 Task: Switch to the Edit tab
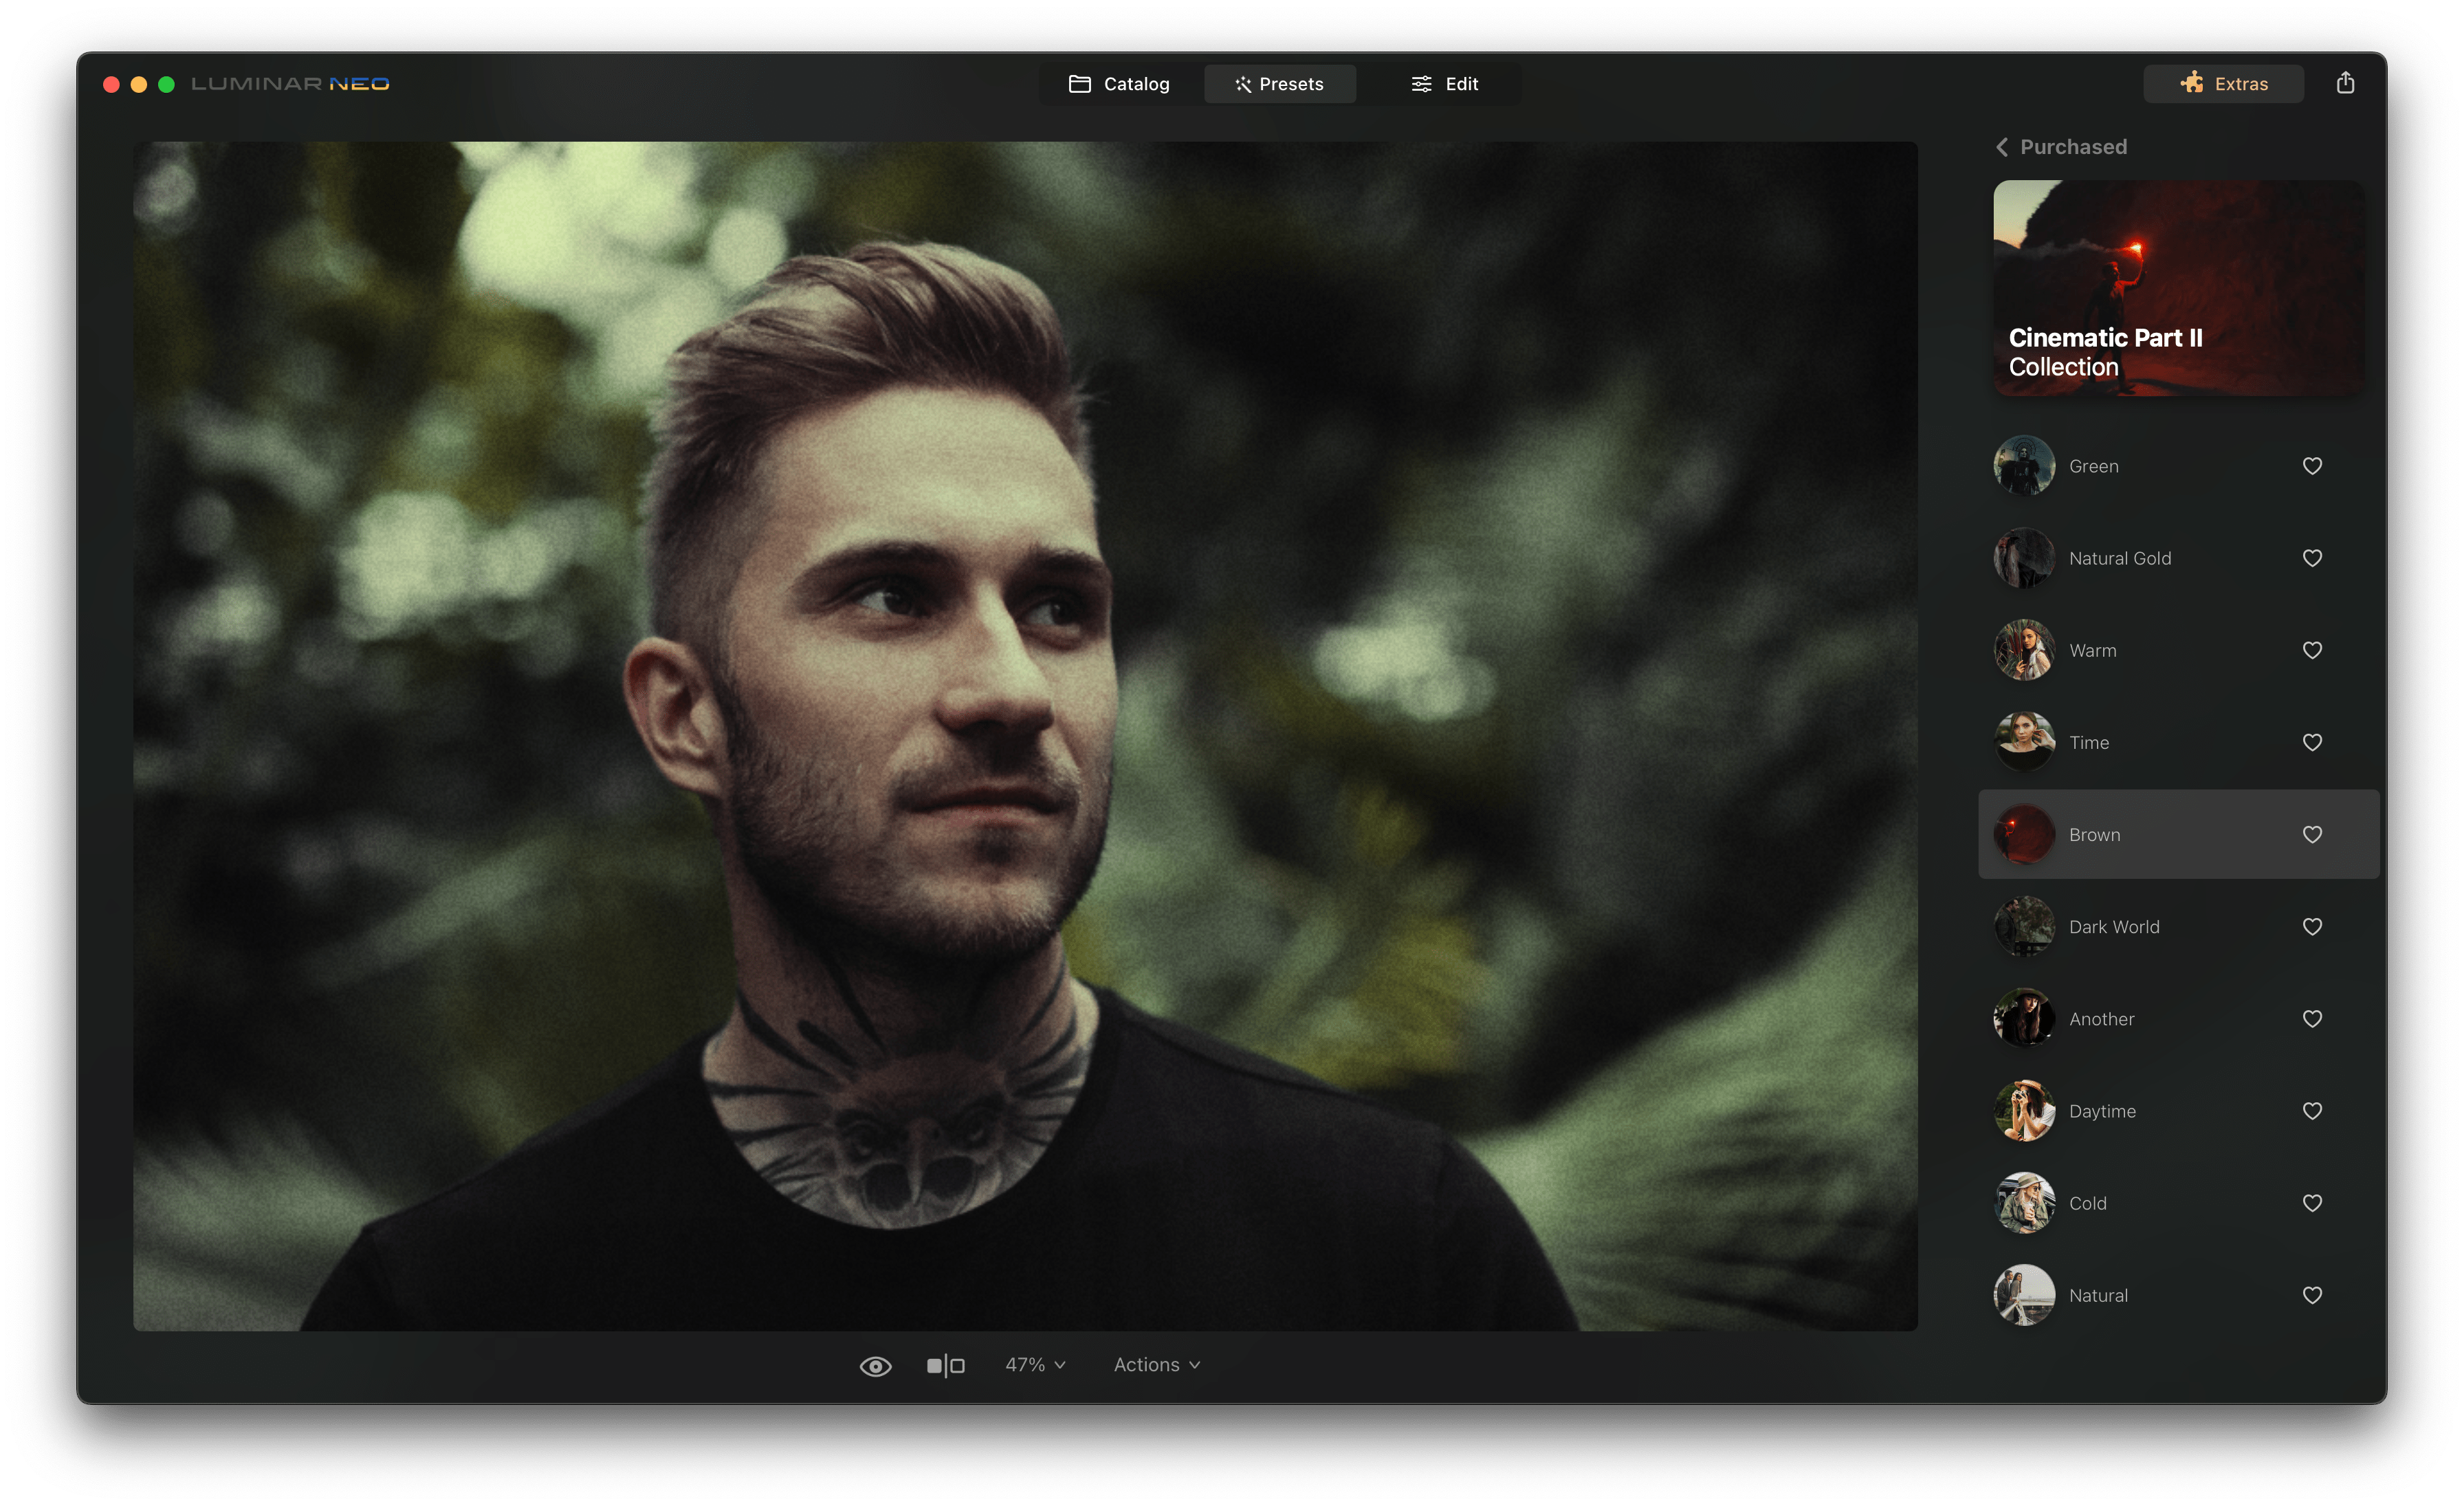point(1444,84)
